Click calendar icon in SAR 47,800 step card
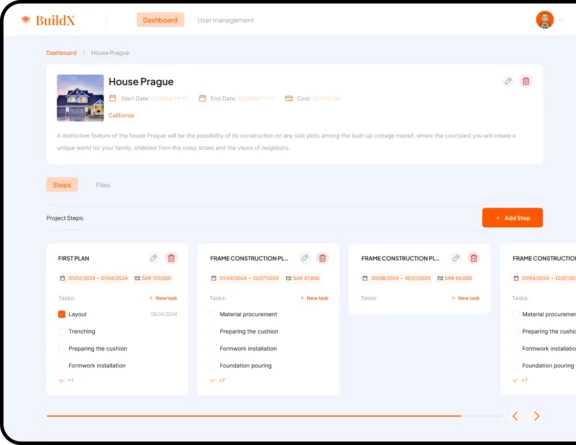576x445 pixels. click(x=213, y=278)
